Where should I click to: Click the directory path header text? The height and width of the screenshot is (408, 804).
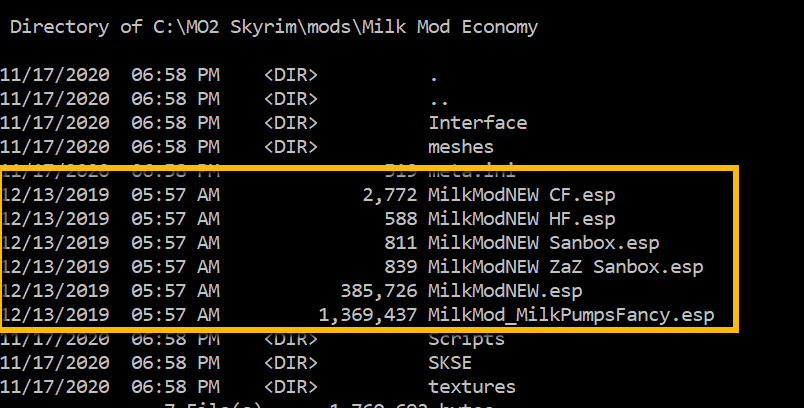pyautogui.click(x=274, y=27)
